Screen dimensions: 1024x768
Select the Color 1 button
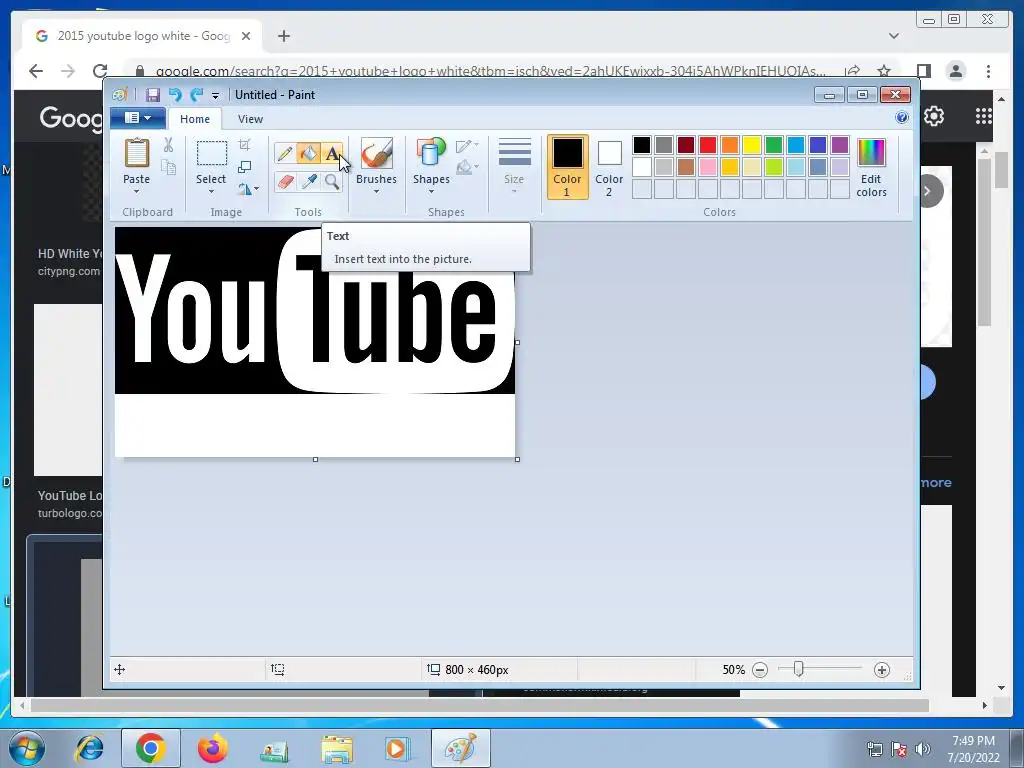[567, 167]
